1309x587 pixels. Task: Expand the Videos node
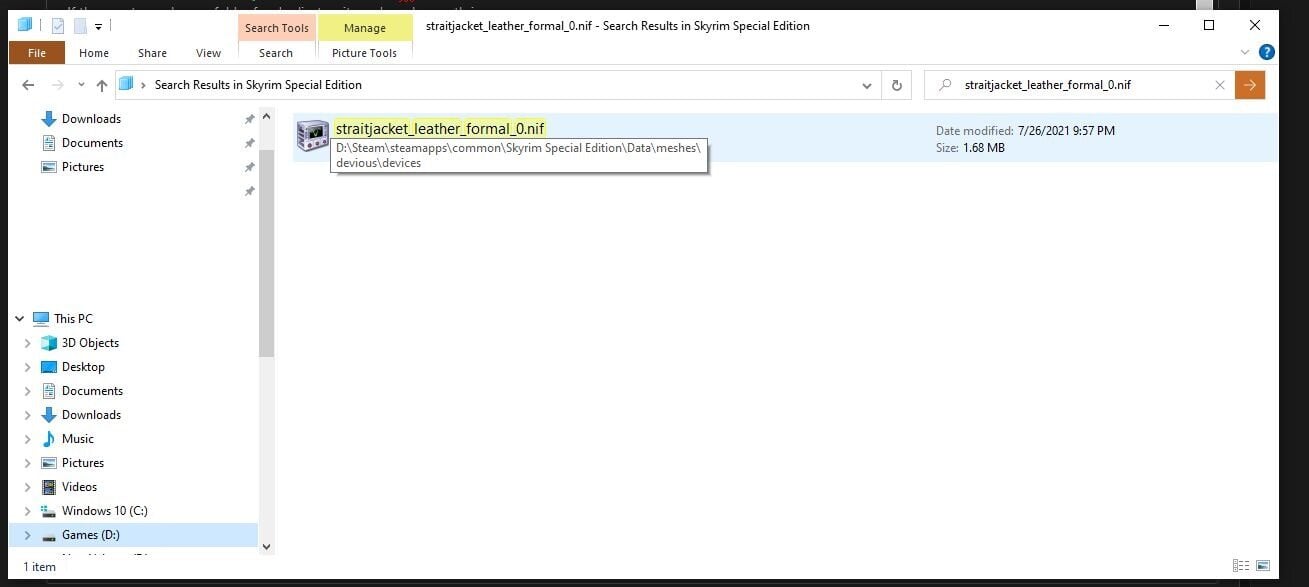(28, 487)
